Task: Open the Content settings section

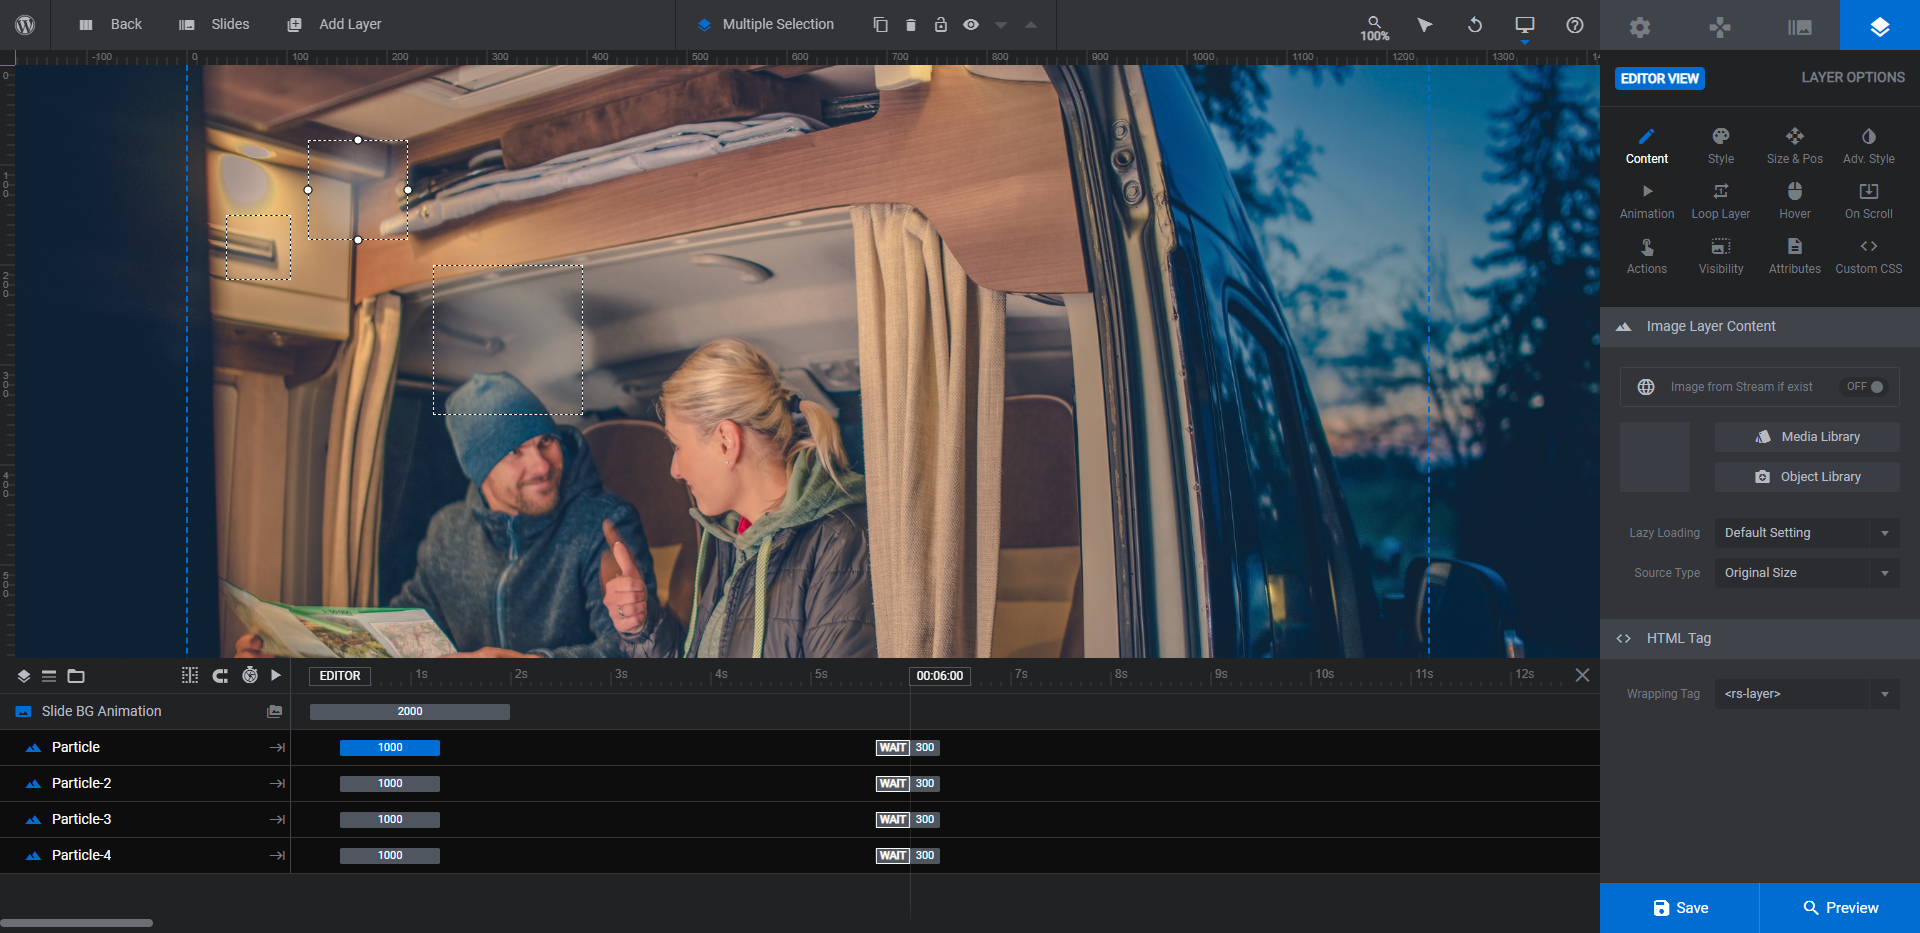Action: (1647, 146)
